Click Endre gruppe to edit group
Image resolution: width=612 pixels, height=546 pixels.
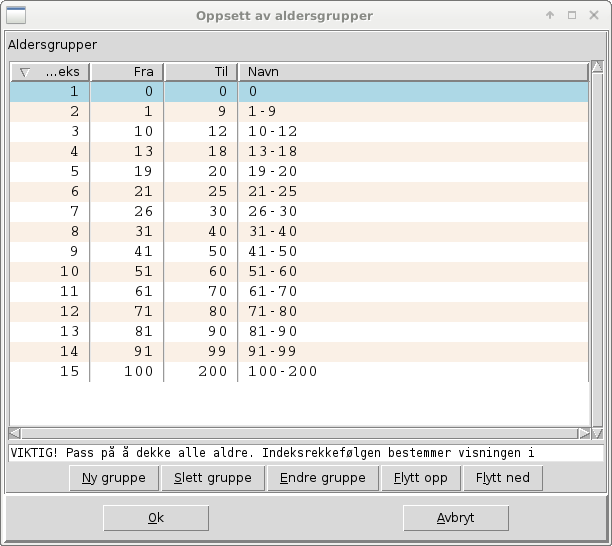(322, 478)
